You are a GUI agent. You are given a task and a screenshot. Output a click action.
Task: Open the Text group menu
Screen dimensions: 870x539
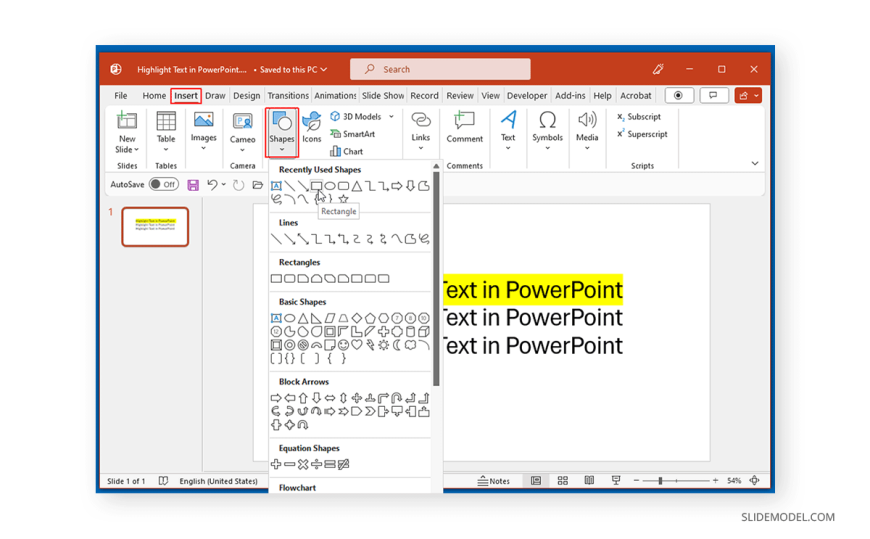pos(508,131)
